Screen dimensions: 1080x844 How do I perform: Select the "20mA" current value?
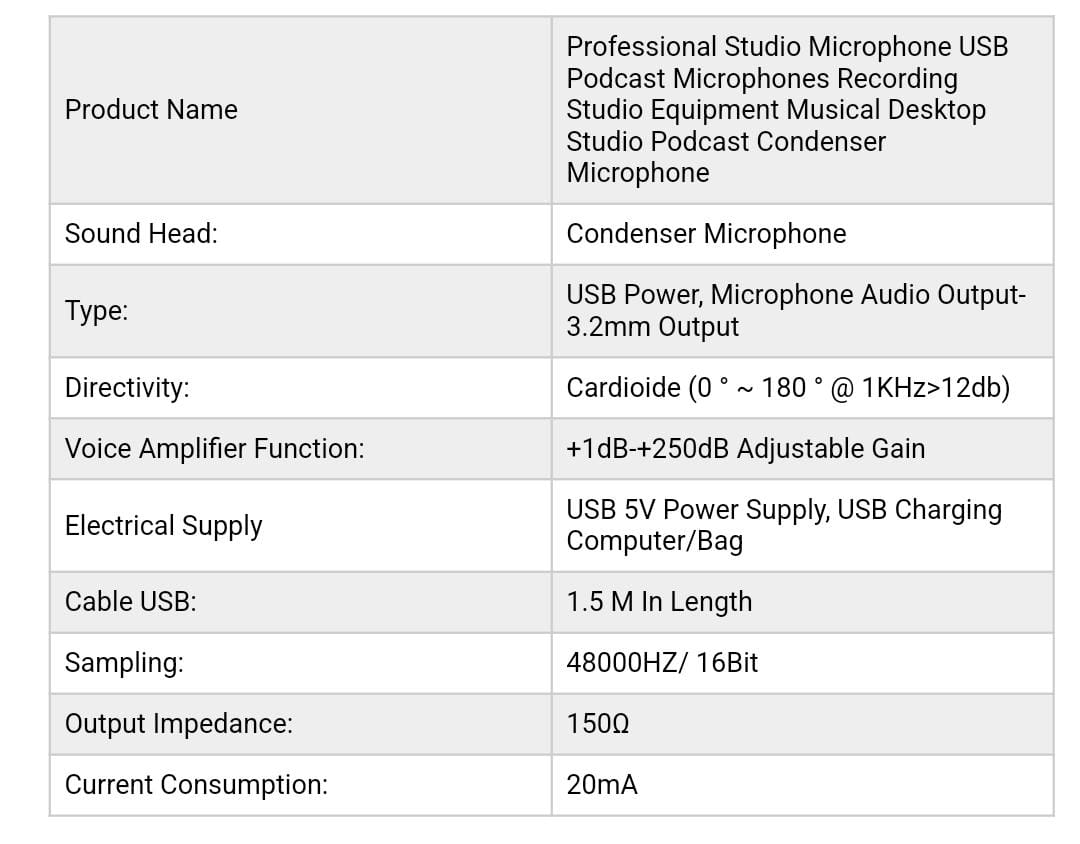point(602,785)
